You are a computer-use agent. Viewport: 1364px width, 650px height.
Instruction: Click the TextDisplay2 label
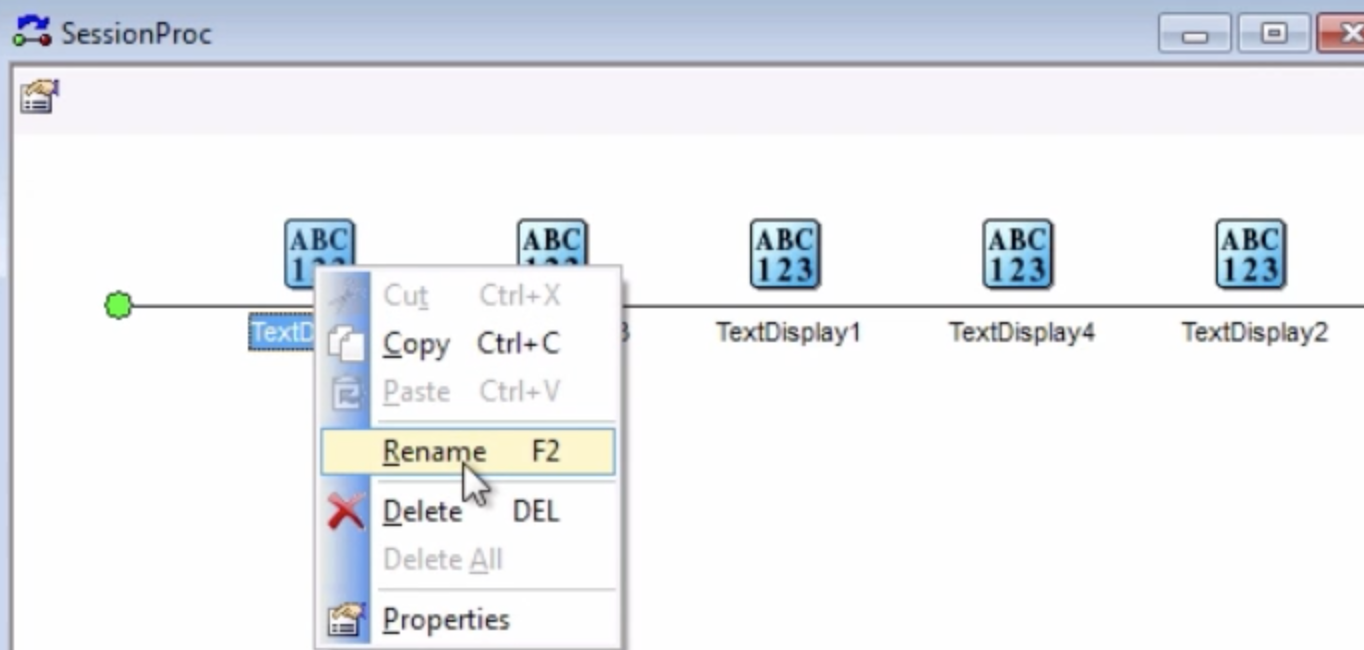(x=1254, y=332)
